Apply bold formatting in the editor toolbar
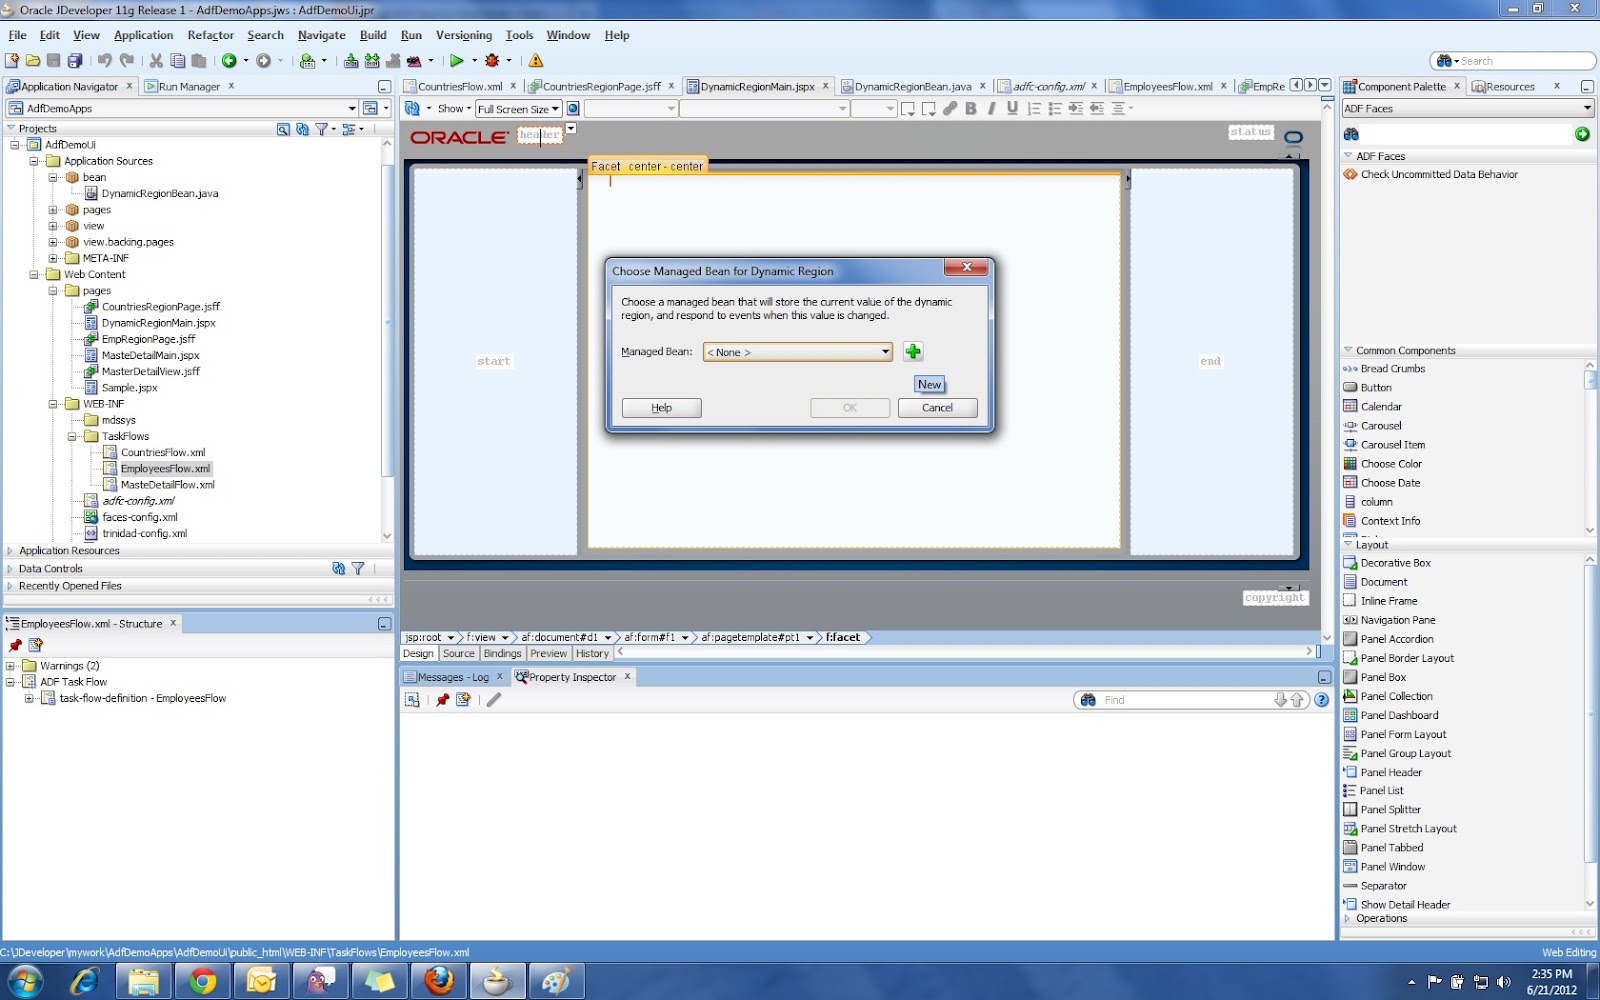The image size is (1600, 1000). click(x=971, y=109)
